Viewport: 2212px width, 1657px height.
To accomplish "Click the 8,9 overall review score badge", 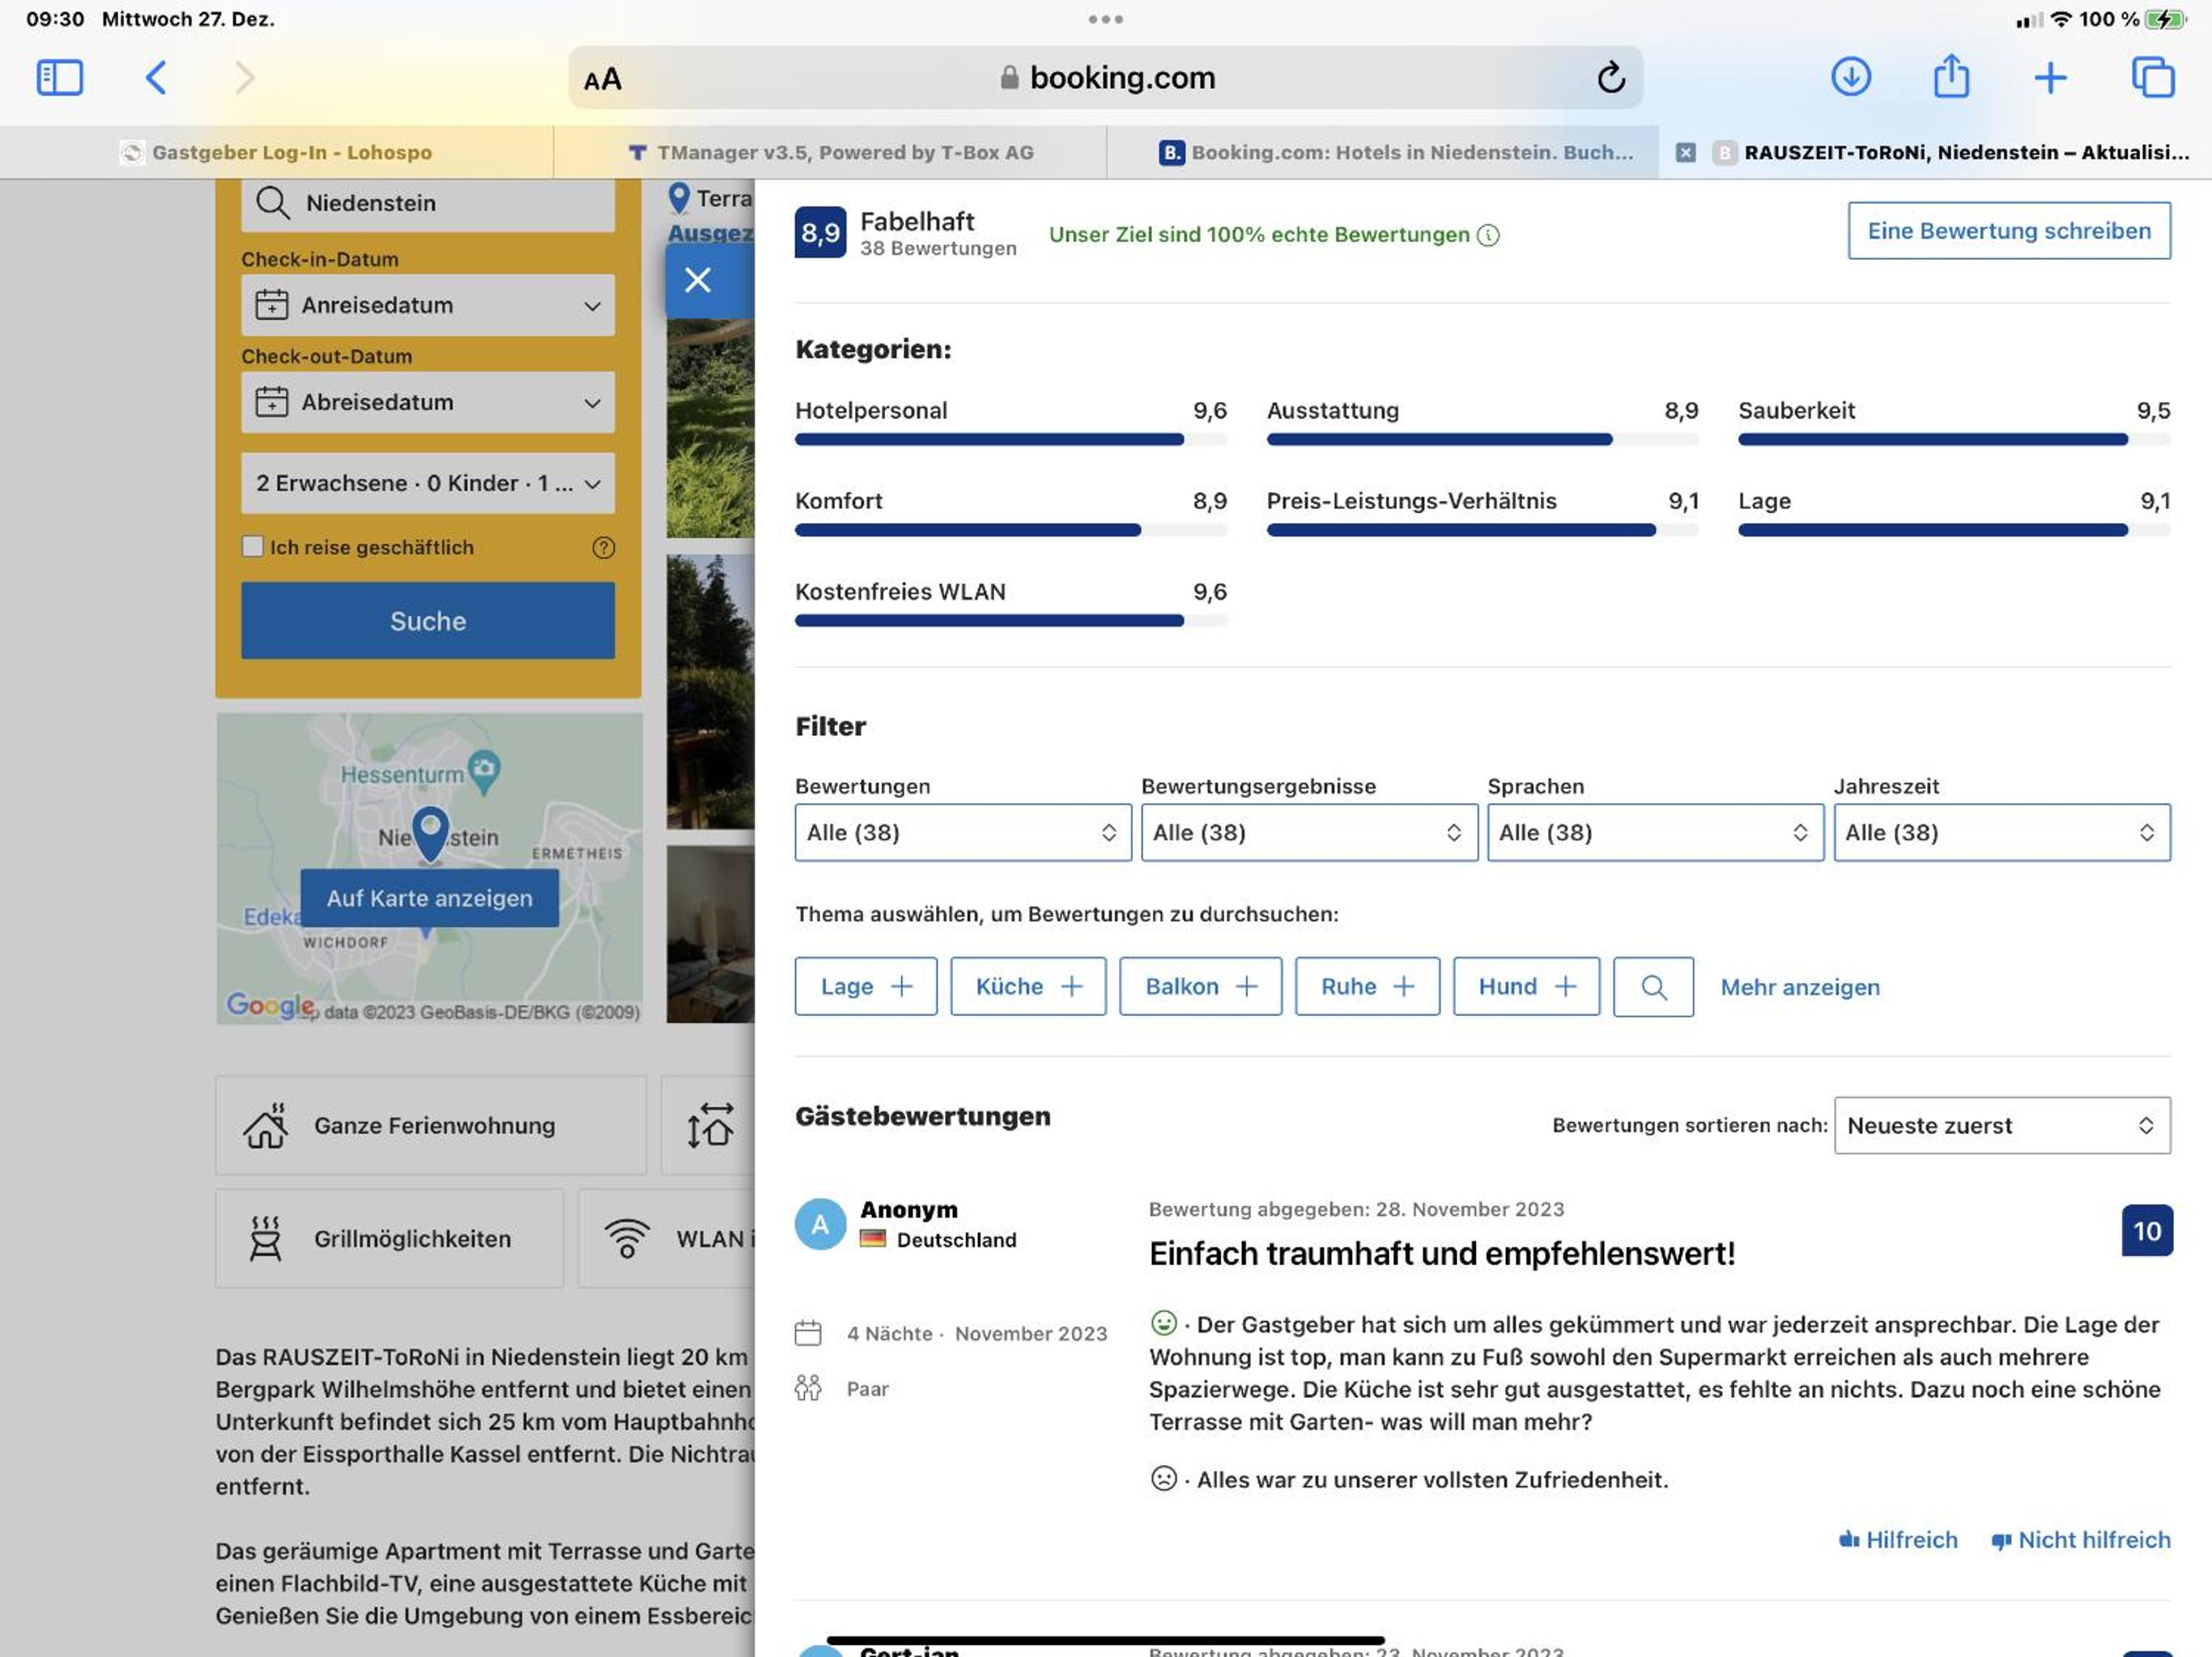I will [x=820, y=232].
